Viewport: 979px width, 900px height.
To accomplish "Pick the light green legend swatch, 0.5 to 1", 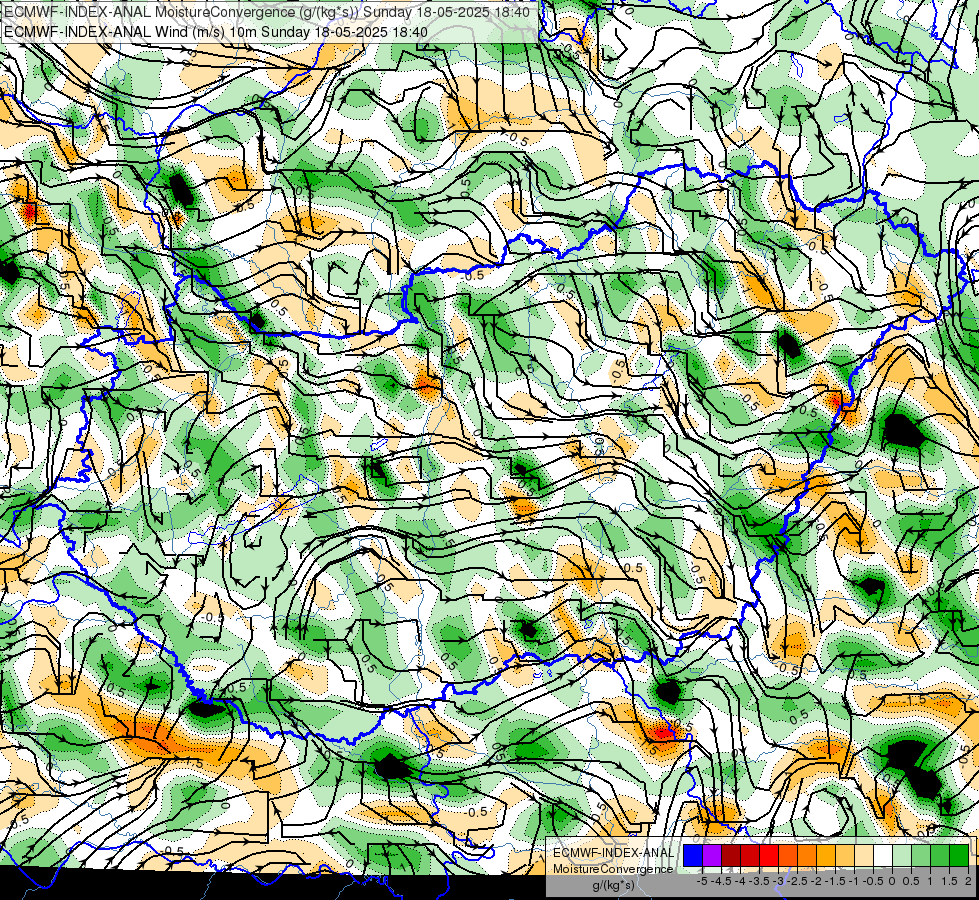I will pyautogui.click(x=921, y=855).
